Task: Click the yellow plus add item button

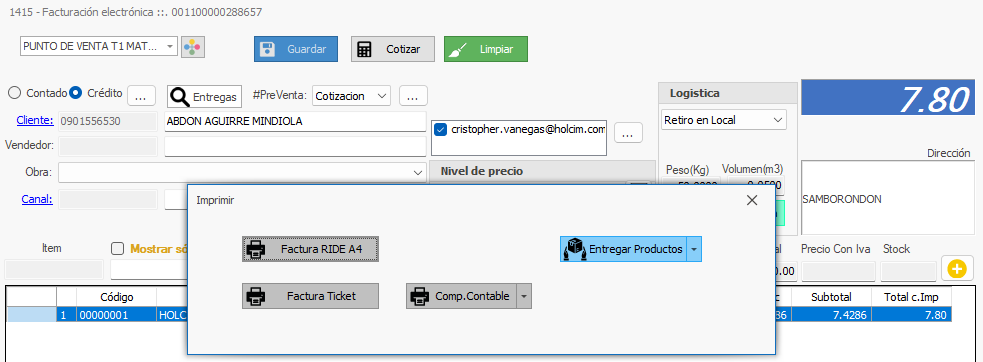Action: point(957,270)
